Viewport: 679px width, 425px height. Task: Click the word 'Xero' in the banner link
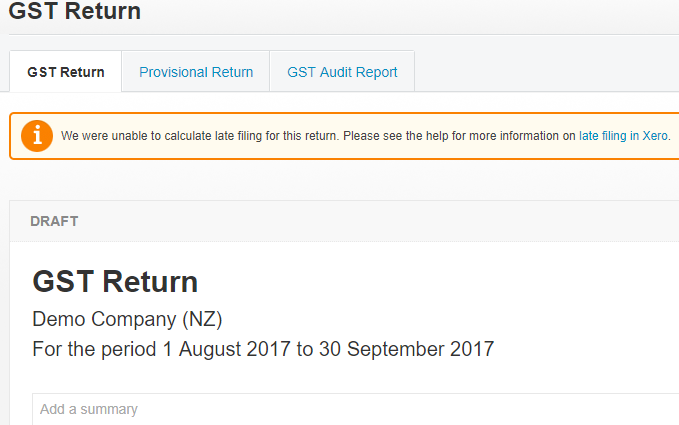655,136
